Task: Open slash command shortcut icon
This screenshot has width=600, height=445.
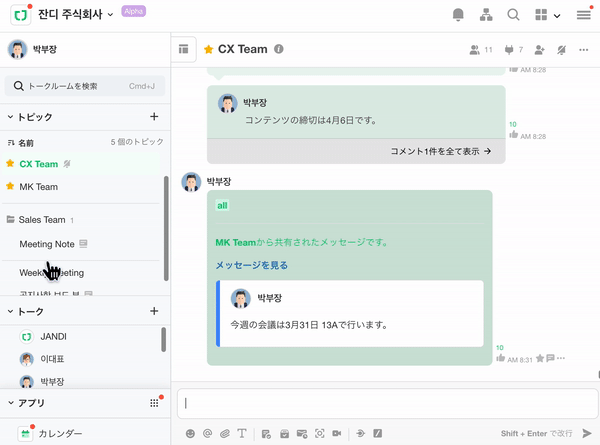Action: pos(378,434)
